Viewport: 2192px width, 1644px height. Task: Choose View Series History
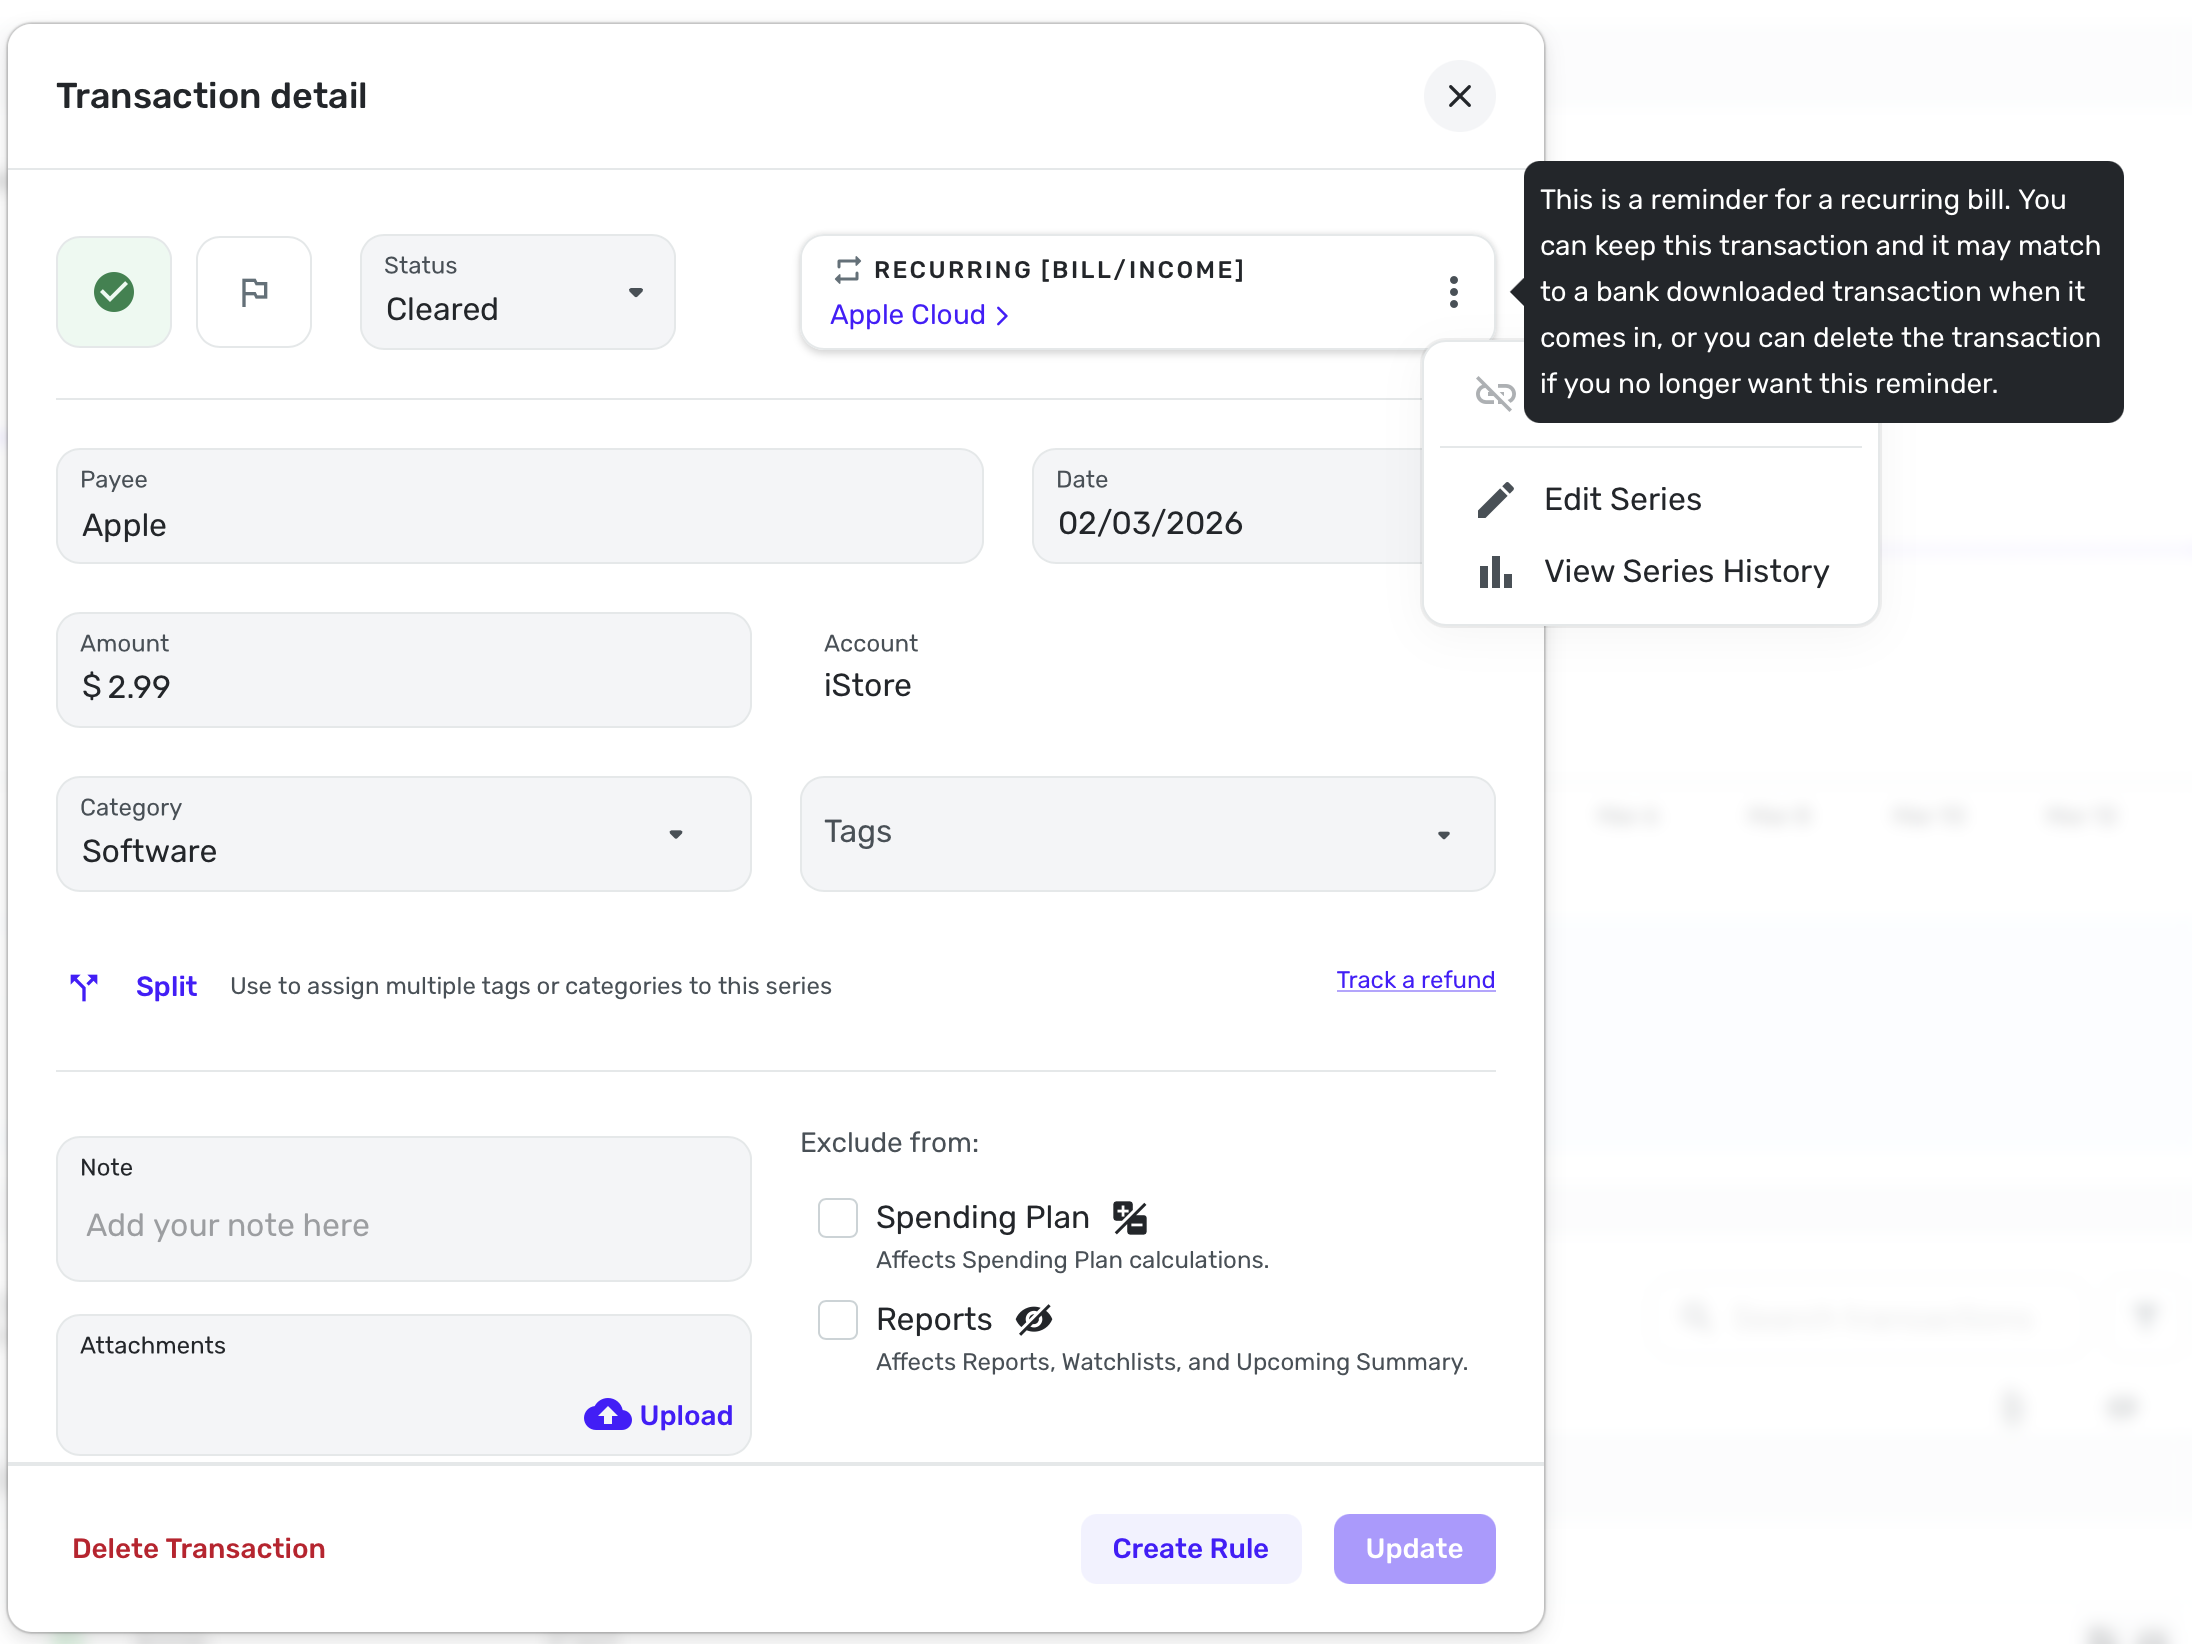(1686, 571)
